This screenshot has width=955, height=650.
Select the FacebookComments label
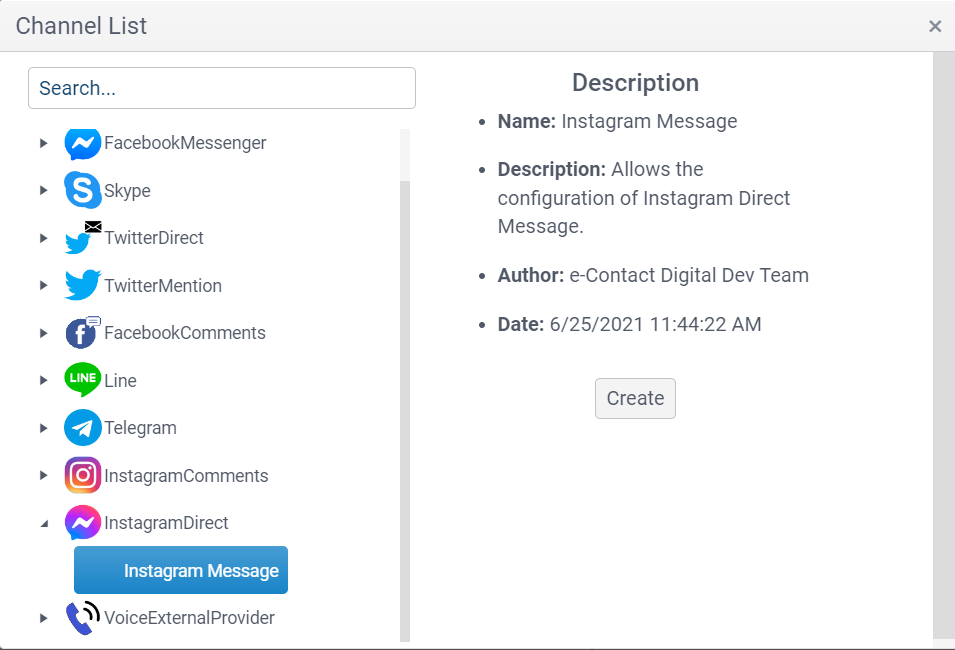(185, 333)
